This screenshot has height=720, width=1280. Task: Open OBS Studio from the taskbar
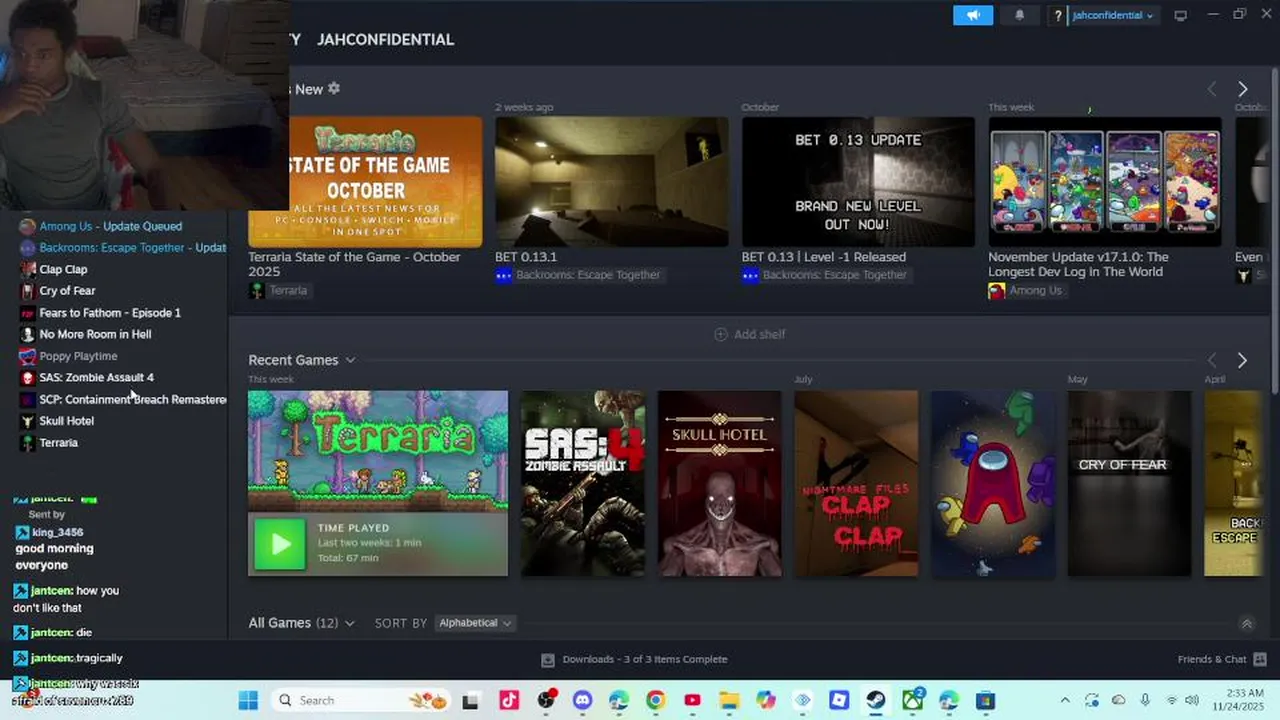coord(546,701)
